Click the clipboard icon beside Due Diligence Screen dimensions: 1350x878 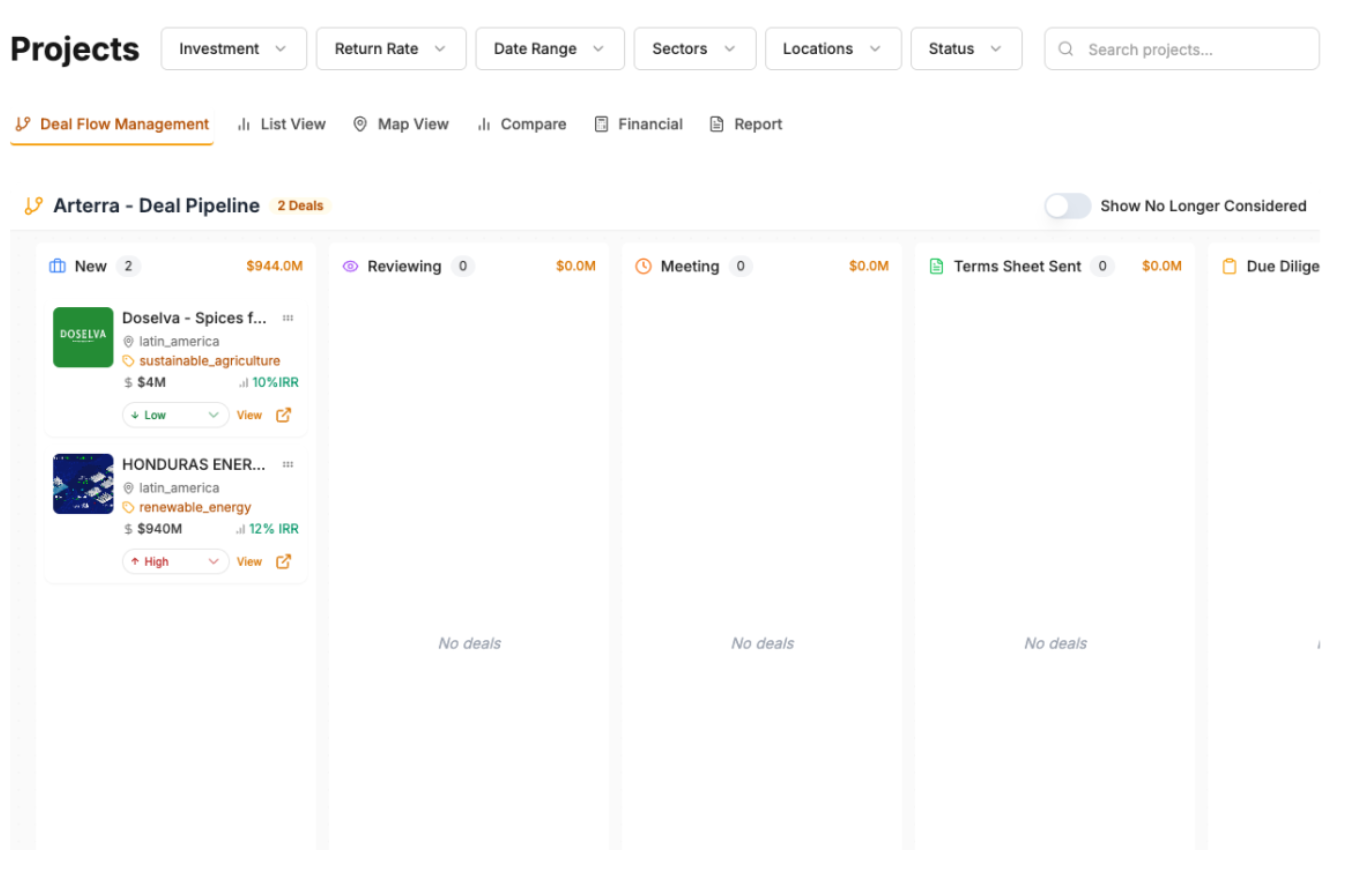click(1229, 267)
